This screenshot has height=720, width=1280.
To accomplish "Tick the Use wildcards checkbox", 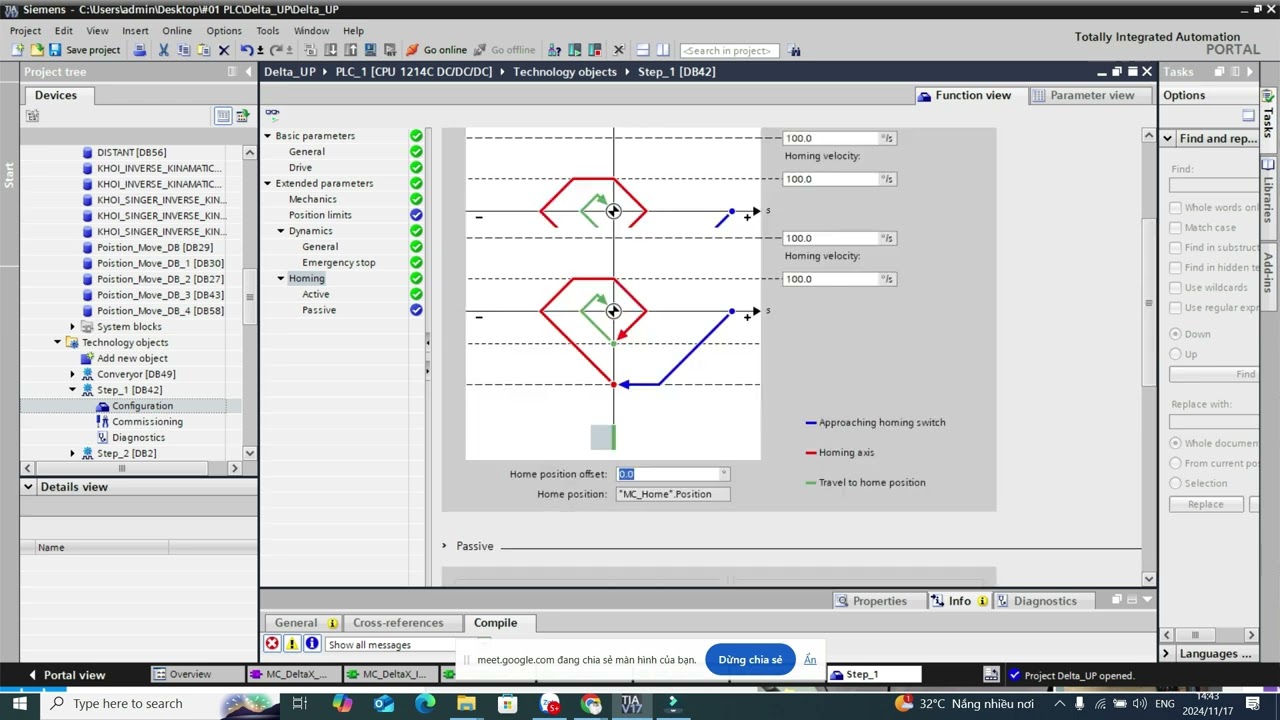I will click(x=1176, y=288).
